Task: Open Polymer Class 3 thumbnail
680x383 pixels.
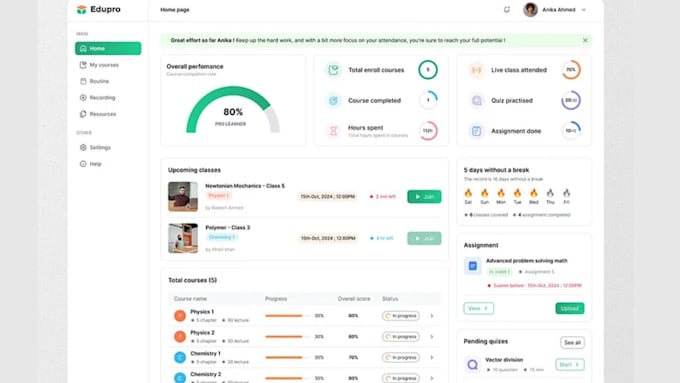Action: [183, 238]
